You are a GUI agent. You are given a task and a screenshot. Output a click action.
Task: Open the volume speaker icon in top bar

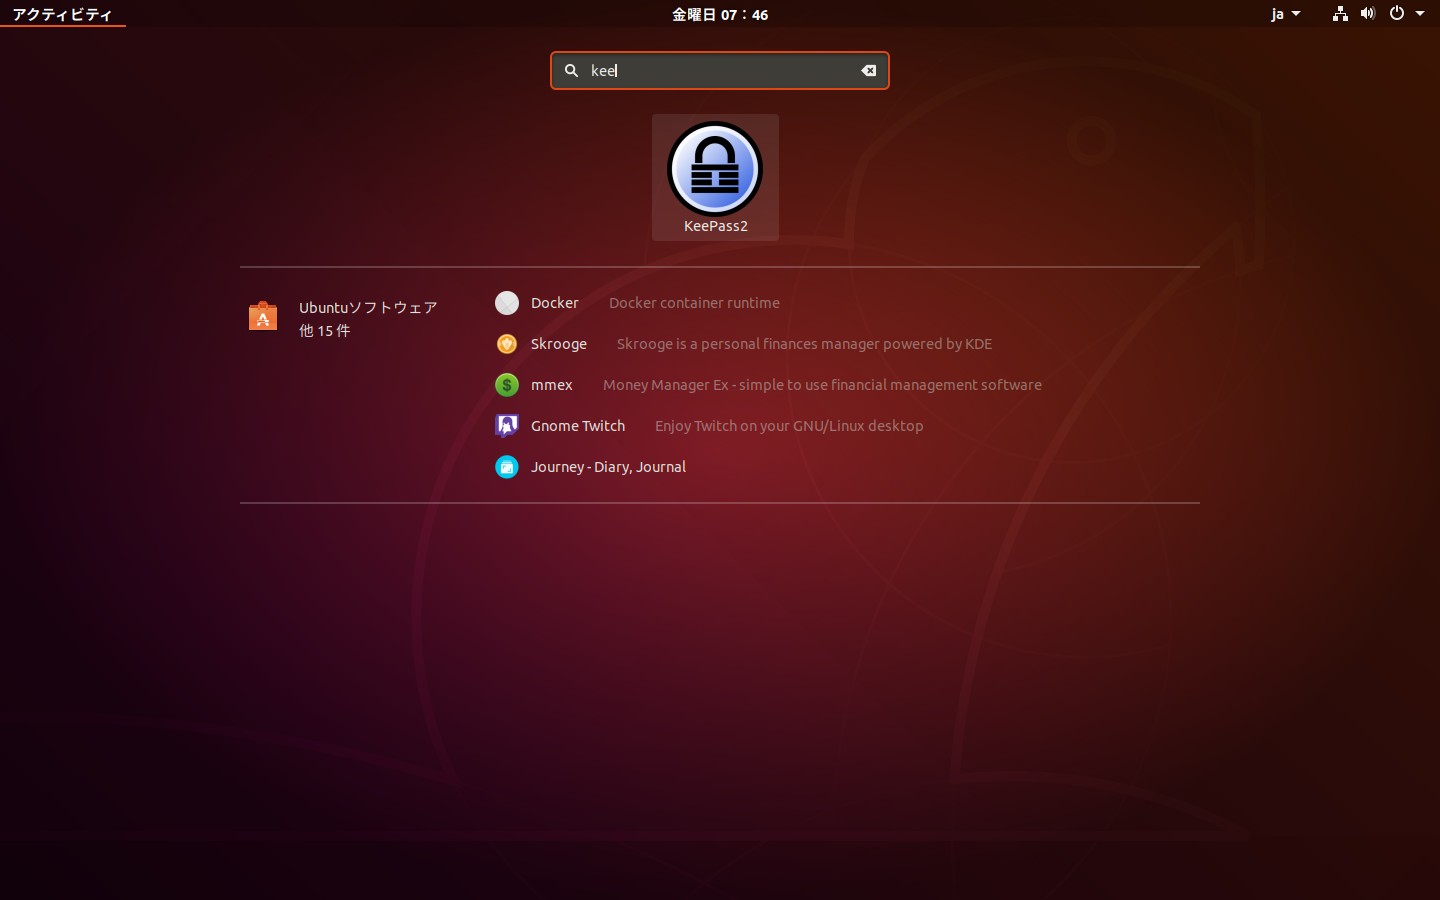click(x=1368, y=14)
